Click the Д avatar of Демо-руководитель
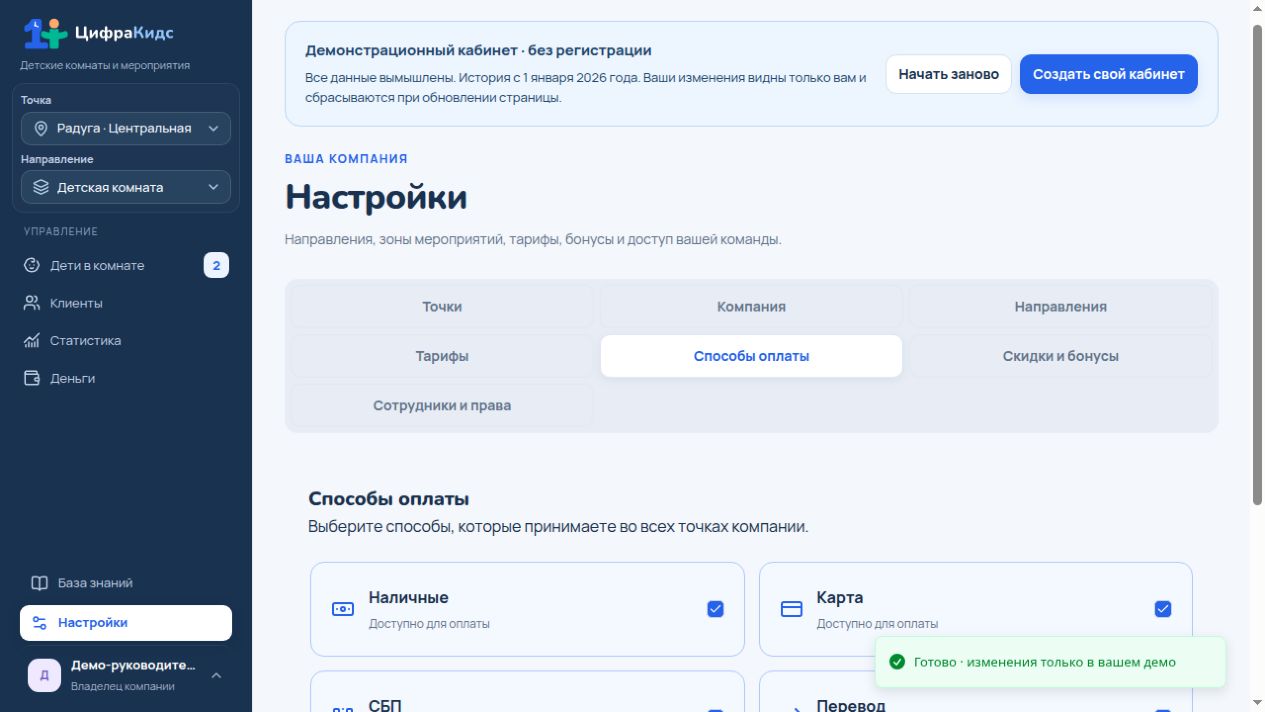This screenshot has height=712, width=1265. [x=44, y=675]
